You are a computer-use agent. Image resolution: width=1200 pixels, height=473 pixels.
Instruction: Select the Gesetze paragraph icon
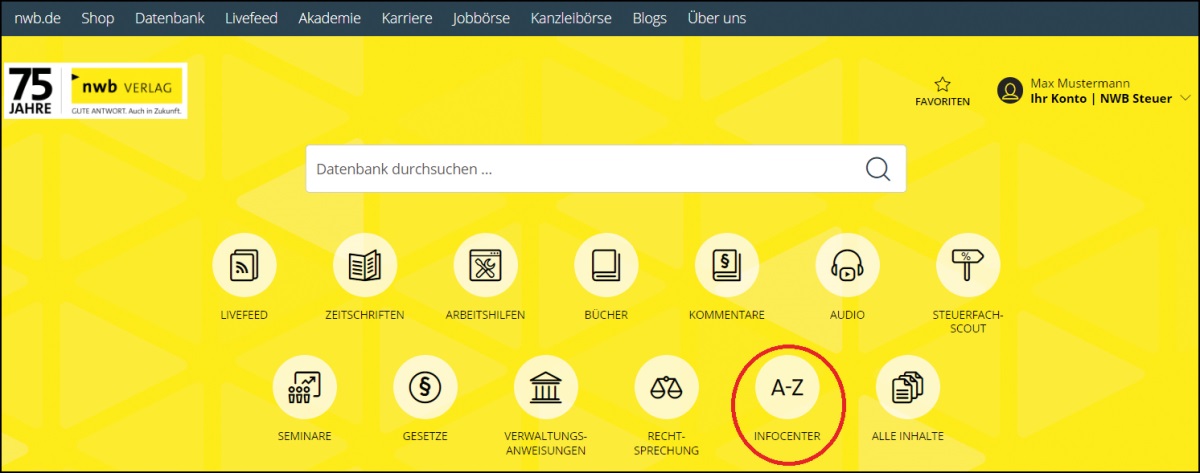click(x=425, y=387)
